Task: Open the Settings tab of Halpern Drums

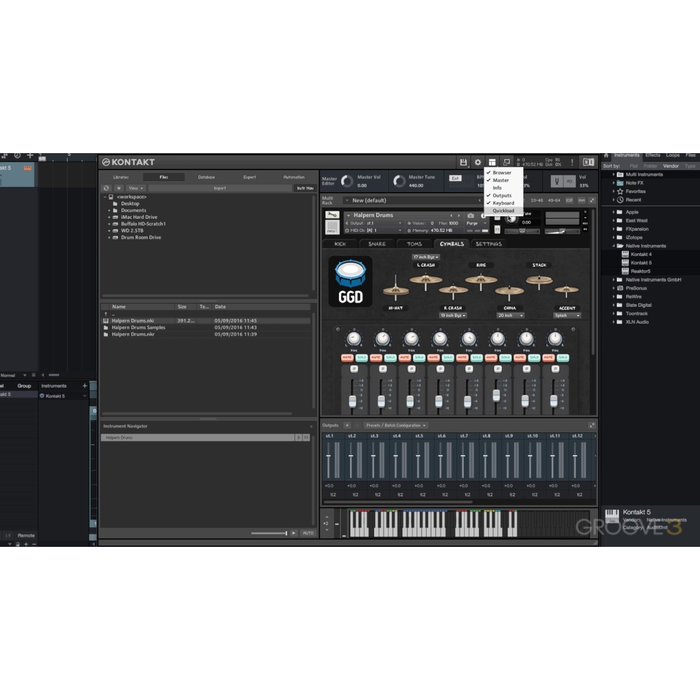Action: point(489,244)
